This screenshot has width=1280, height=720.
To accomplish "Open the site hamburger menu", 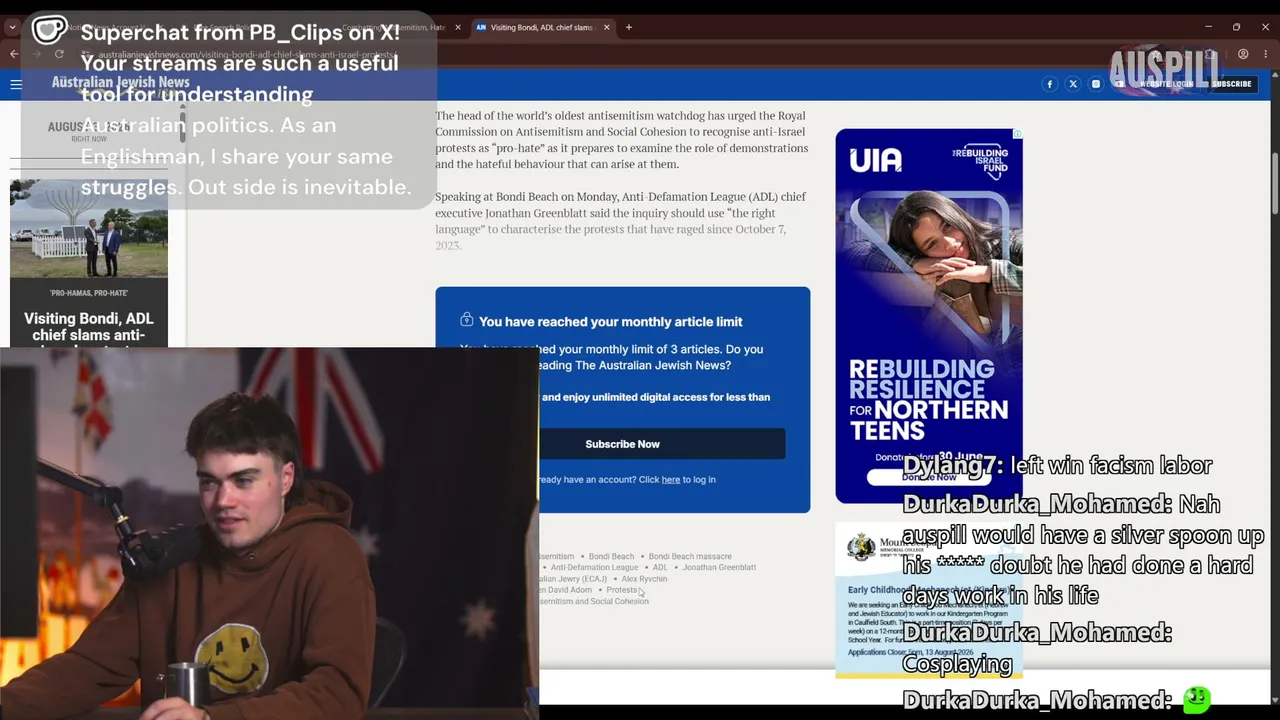I will coord(16,84).
